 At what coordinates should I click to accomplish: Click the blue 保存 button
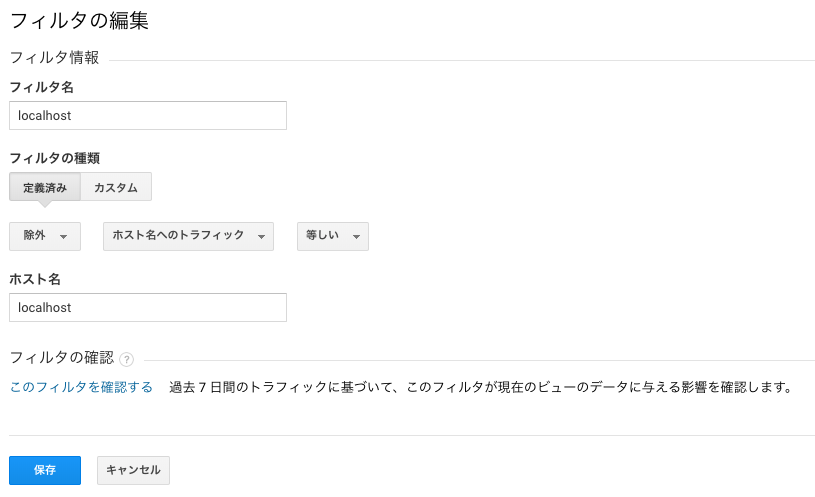click(45, 470)
